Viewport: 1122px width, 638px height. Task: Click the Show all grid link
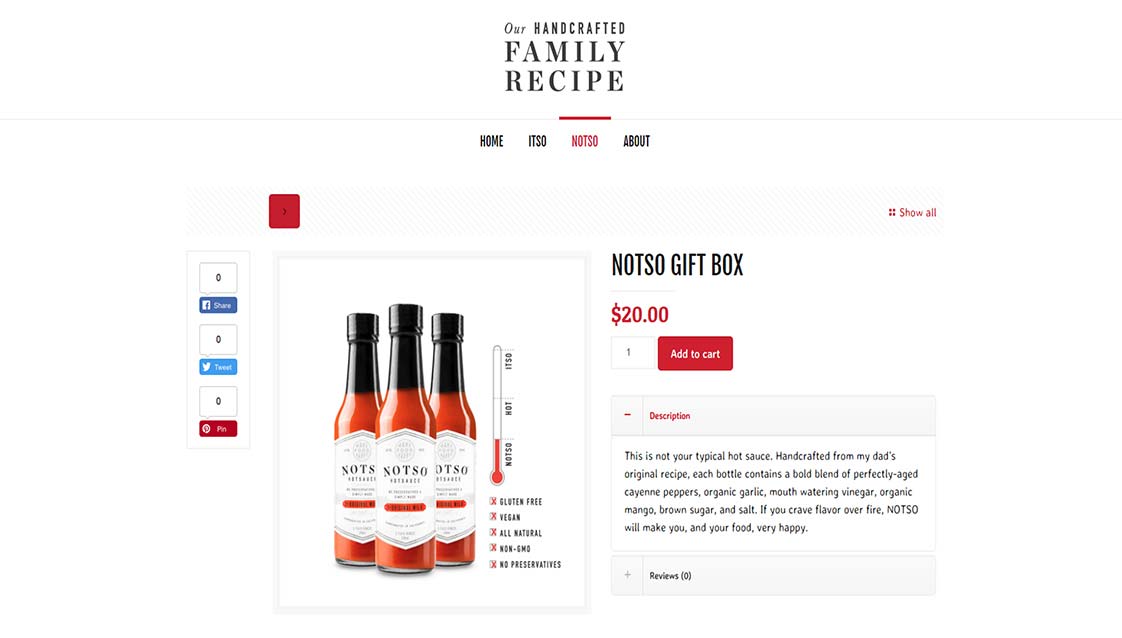[x=912, y=212]
